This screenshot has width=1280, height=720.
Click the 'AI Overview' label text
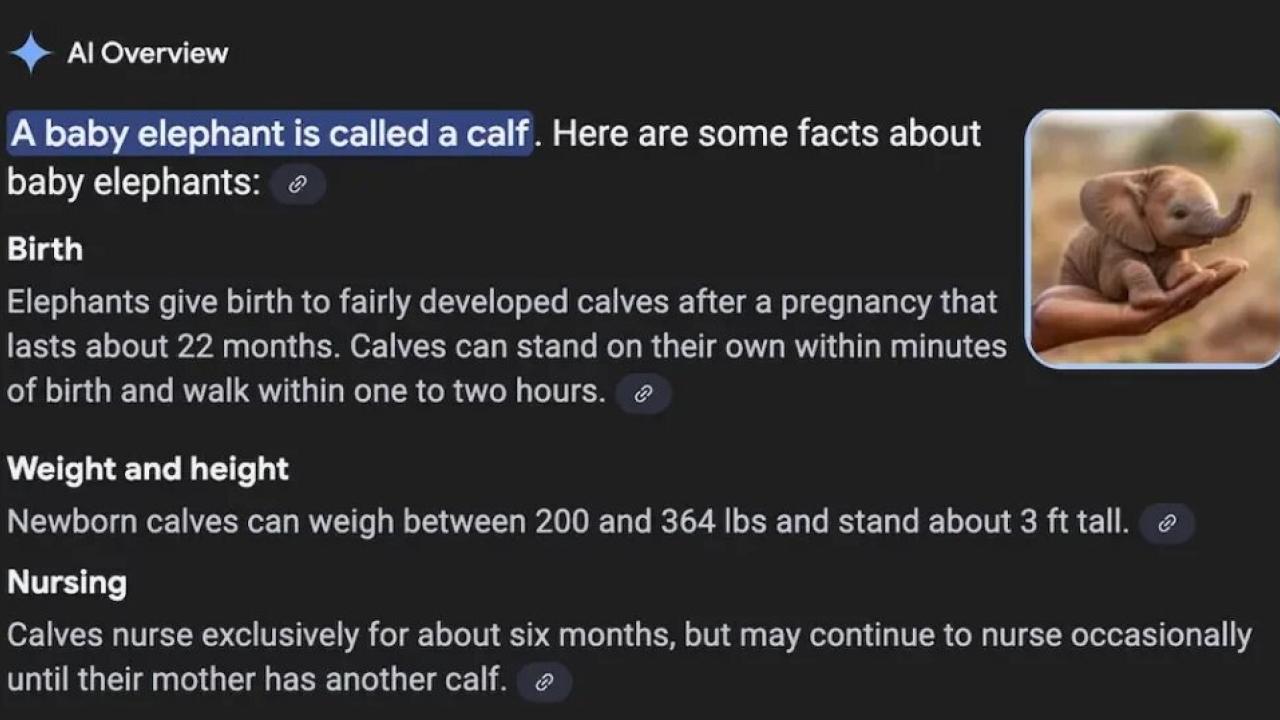(x=148, y=53)
